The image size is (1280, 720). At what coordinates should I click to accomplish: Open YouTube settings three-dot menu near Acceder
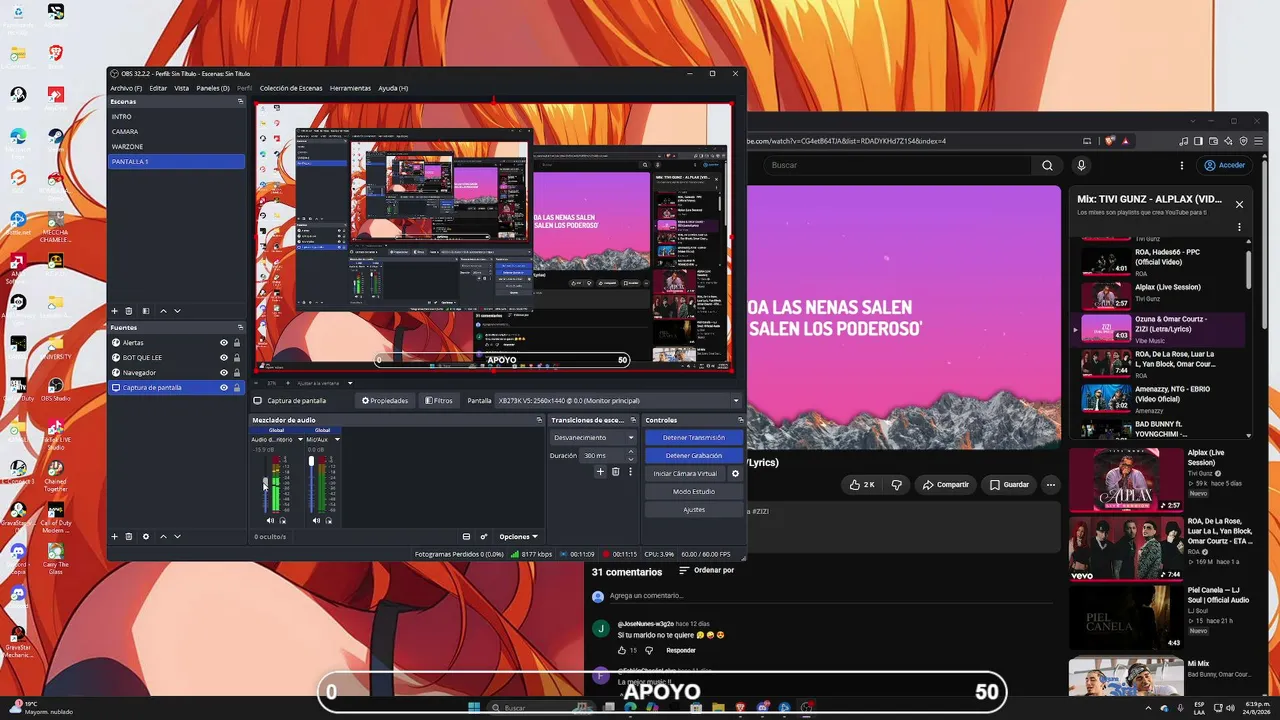click(x=1182, y=166)
